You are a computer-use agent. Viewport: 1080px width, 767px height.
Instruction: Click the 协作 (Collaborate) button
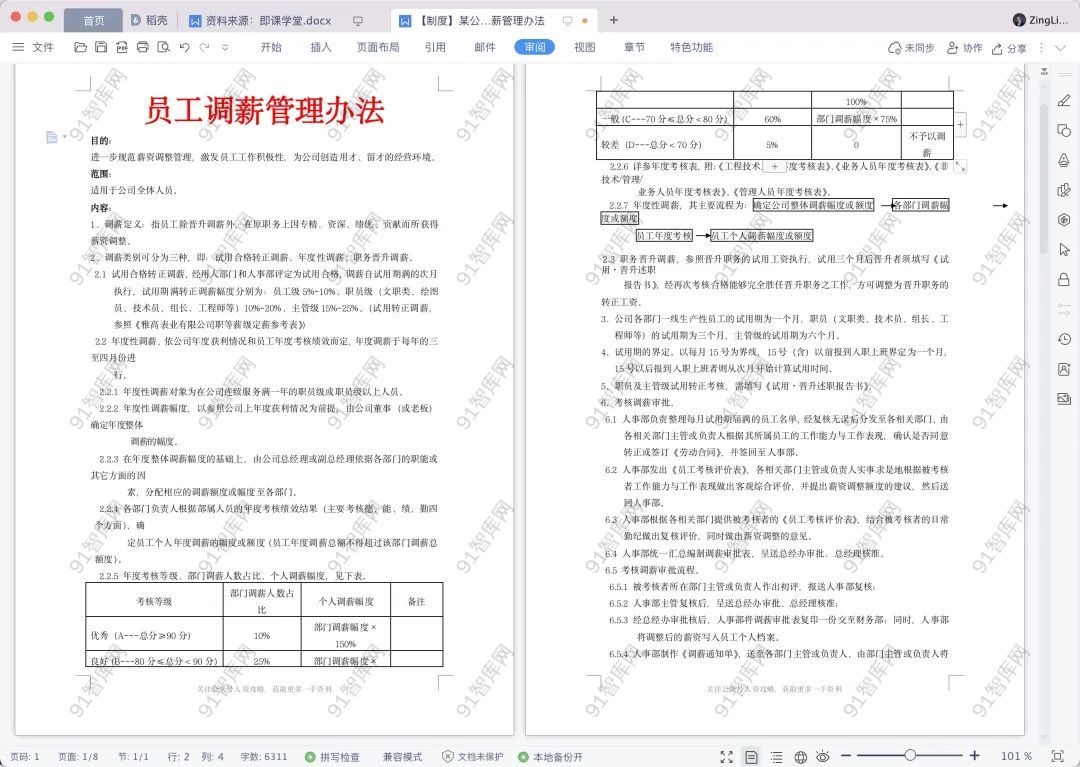coord(964,47)
